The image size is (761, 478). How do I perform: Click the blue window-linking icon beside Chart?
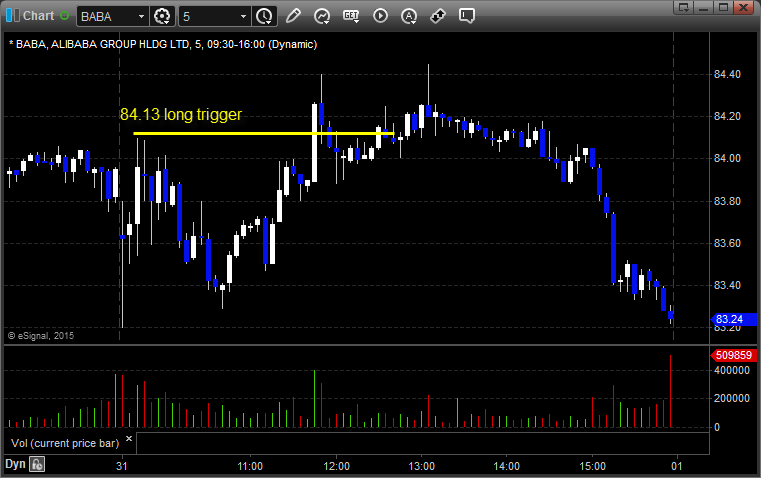(x=13, y=16)
